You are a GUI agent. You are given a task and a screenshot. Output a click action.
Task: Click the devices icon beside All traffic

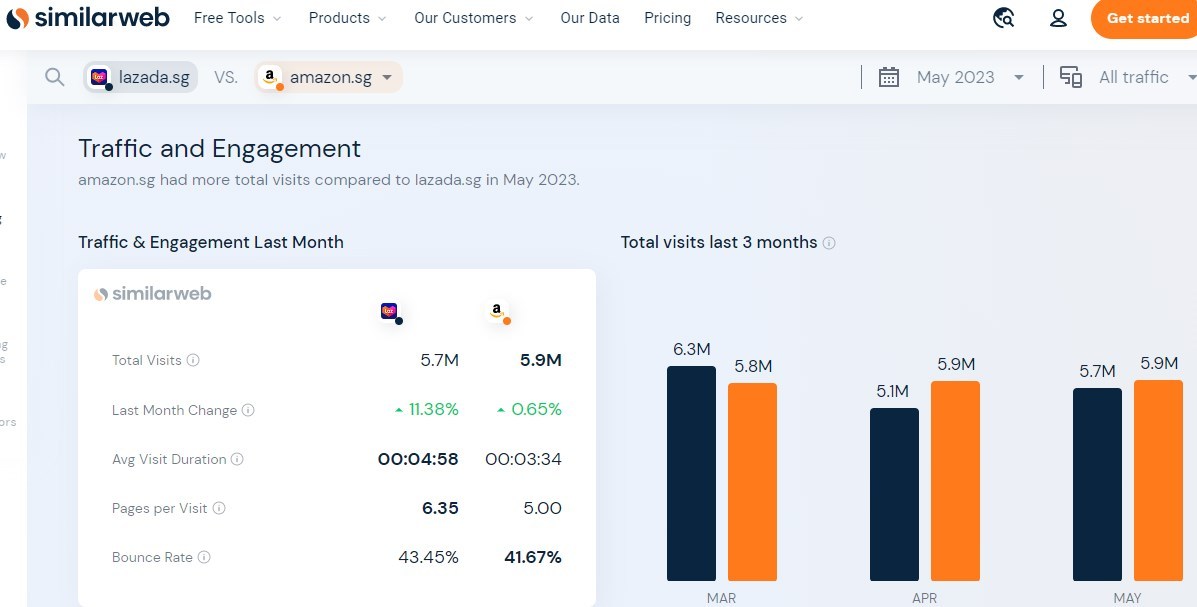[x=1070, y=77]
